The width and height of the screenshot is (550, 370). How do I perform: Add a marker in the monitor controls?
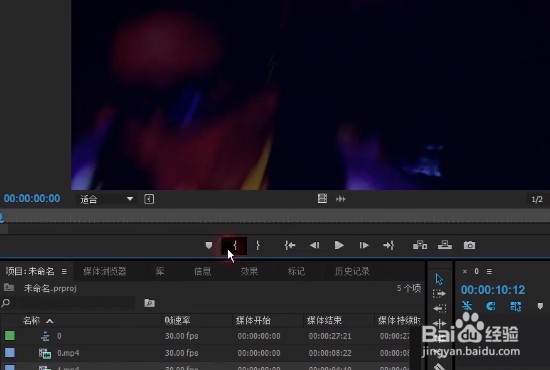[x=209, y=245]
